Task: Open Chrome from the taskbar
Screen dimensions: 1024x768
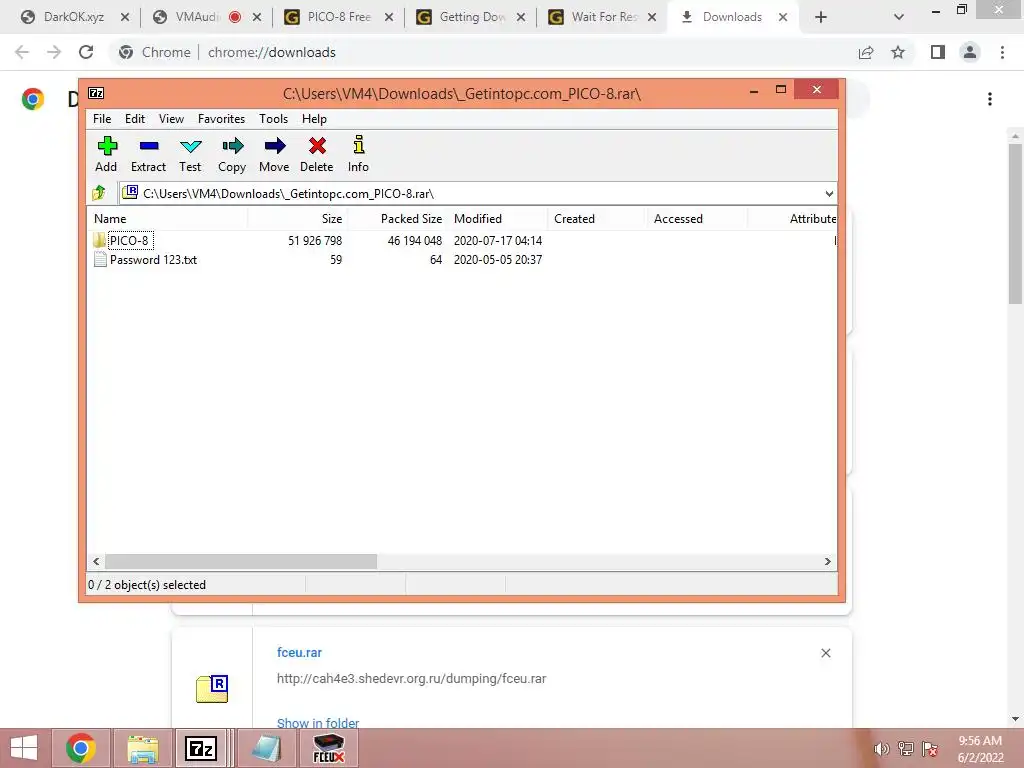Action: pos(81,748)
